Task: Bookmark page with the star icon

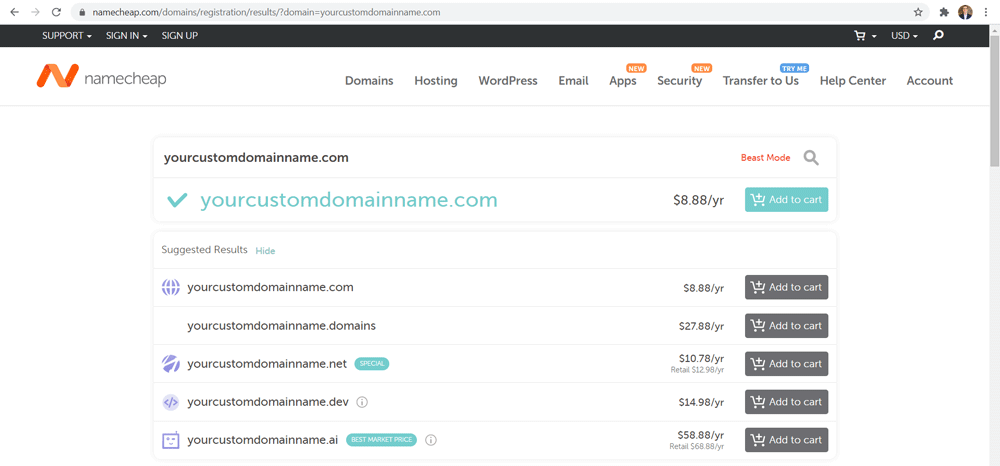Action: click(x=918, y=12)
